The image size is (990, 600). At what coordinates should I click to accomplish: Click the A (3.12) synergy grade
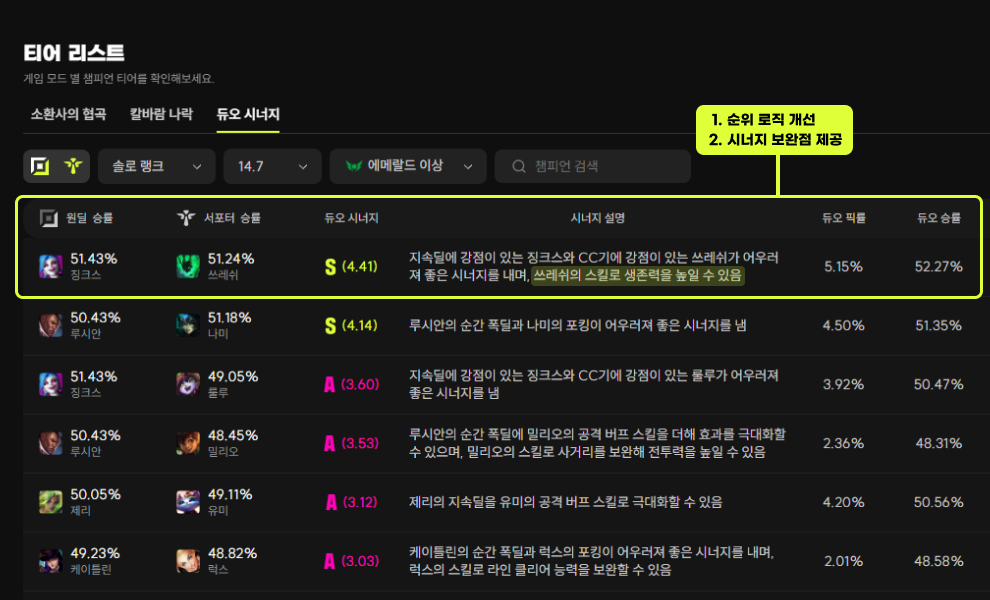point(351,502)
